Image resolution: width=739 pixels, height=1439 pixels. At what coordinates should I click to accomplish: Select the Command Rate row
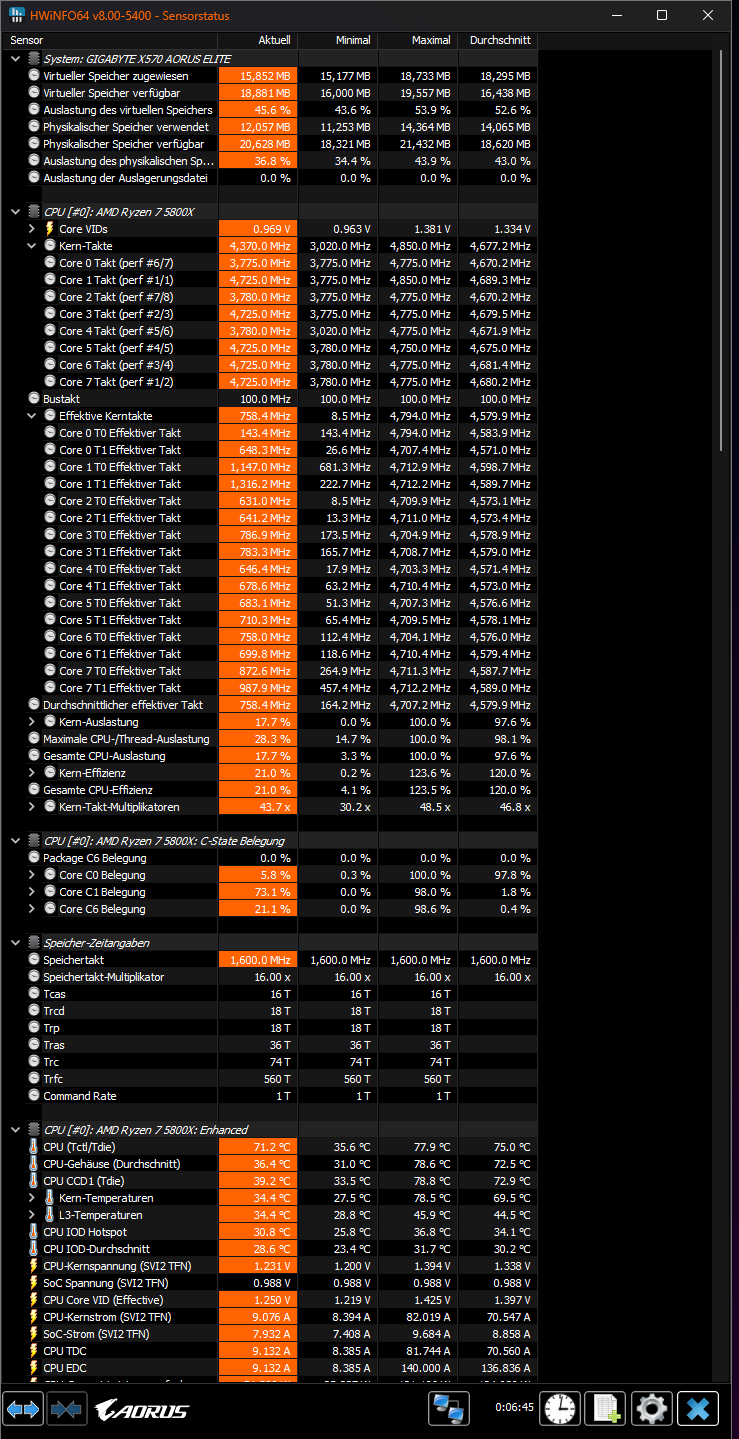tap(270, 1096)
